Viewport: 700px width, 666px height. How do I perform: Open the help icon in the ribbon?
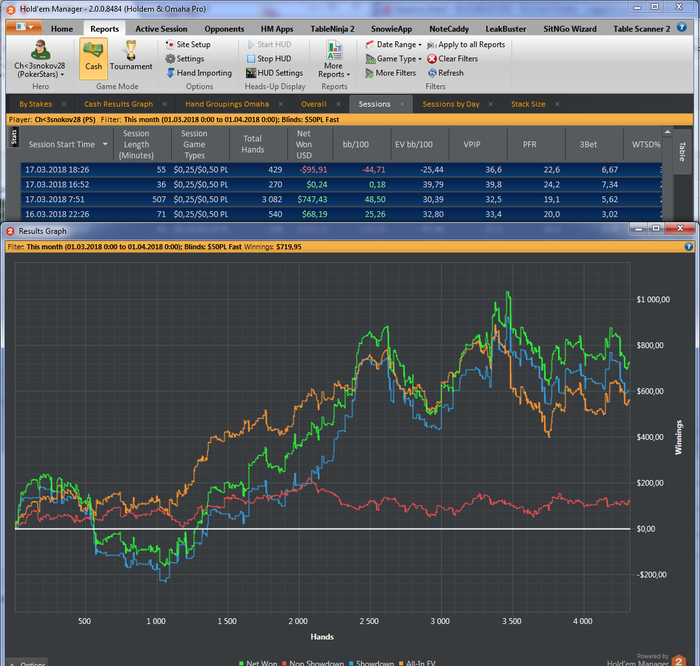[x=681, y=27]
